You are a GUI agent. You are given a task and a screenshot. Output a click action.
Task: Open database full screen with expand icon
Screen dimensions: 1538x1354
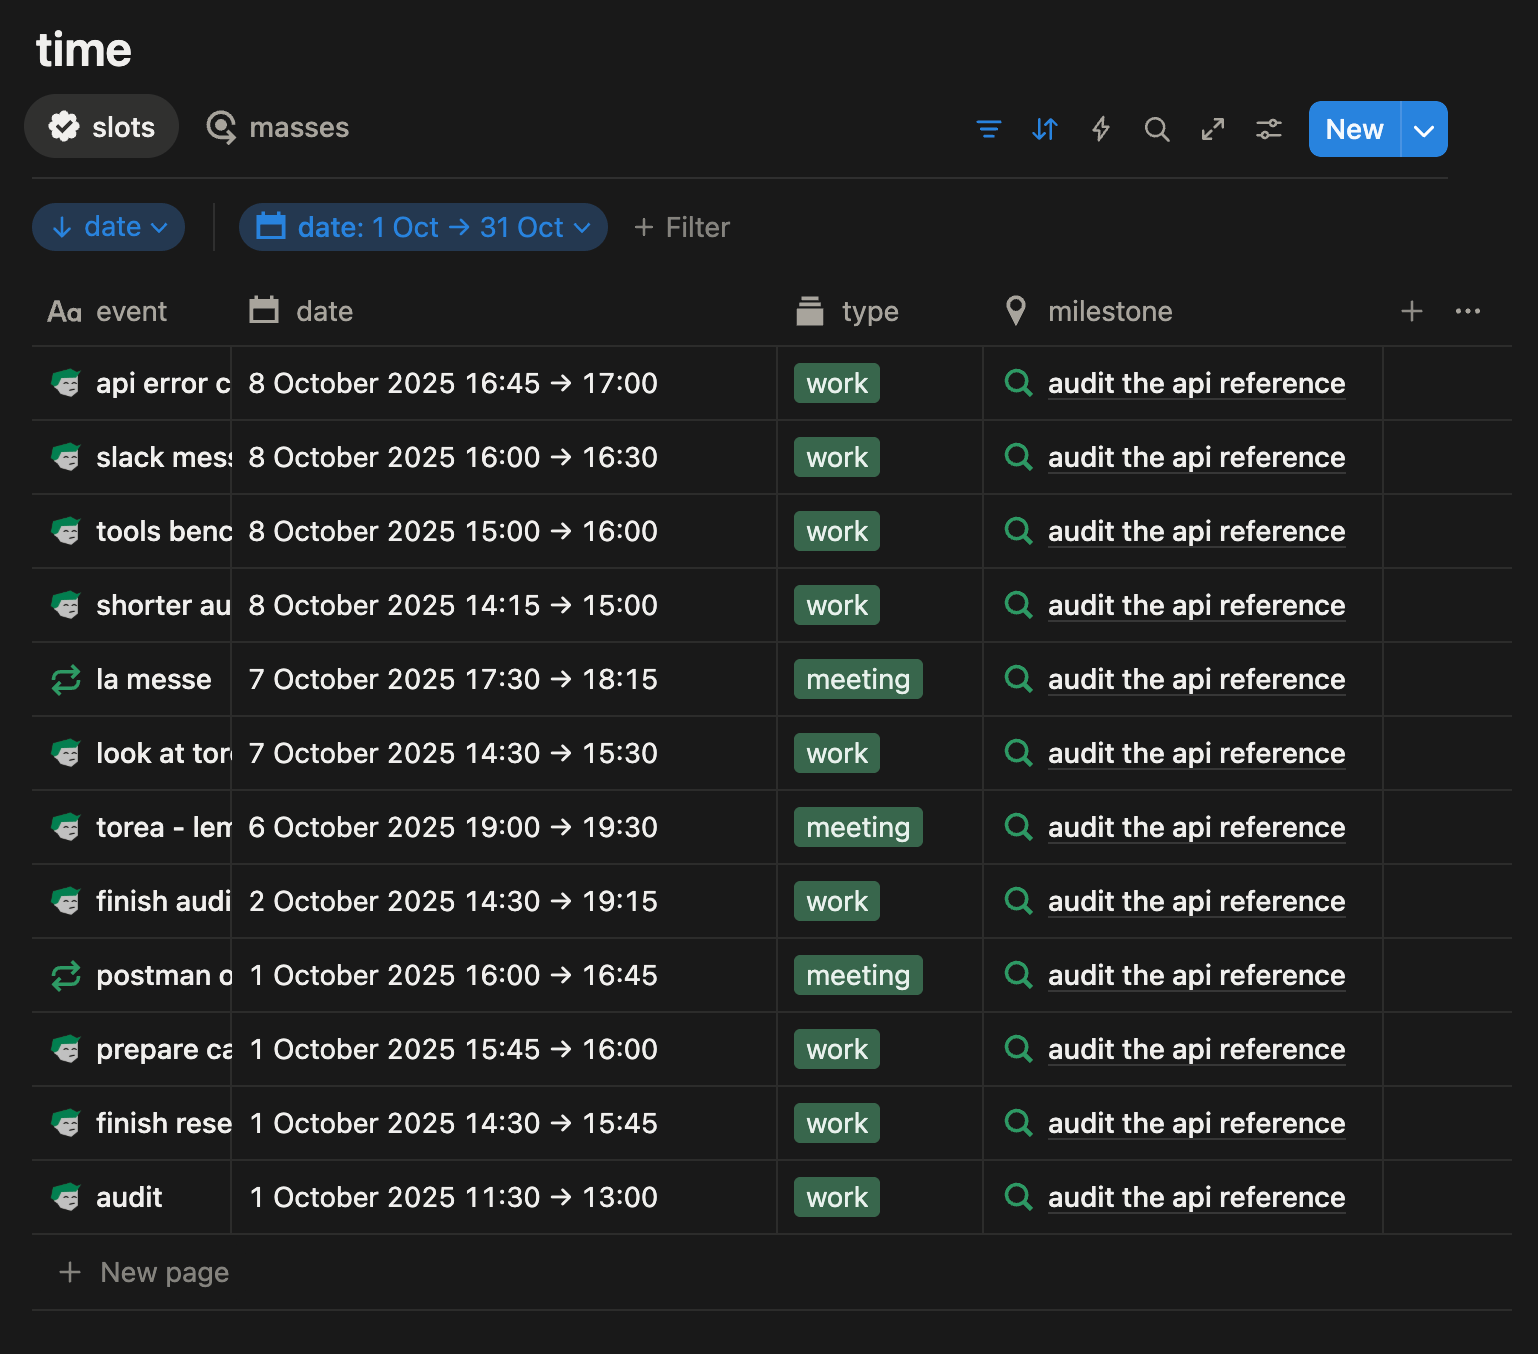pyautogui.click(x=1212, y=129)
